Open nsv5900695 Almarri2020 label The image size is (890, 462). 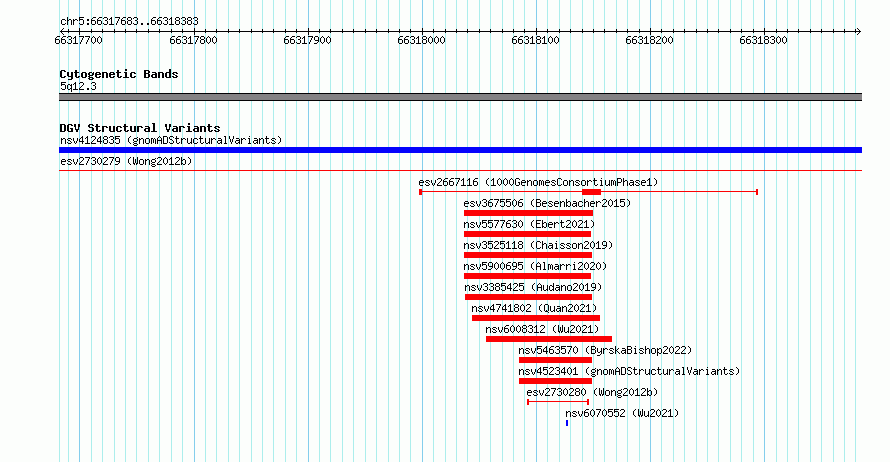[x=535, y=266]
